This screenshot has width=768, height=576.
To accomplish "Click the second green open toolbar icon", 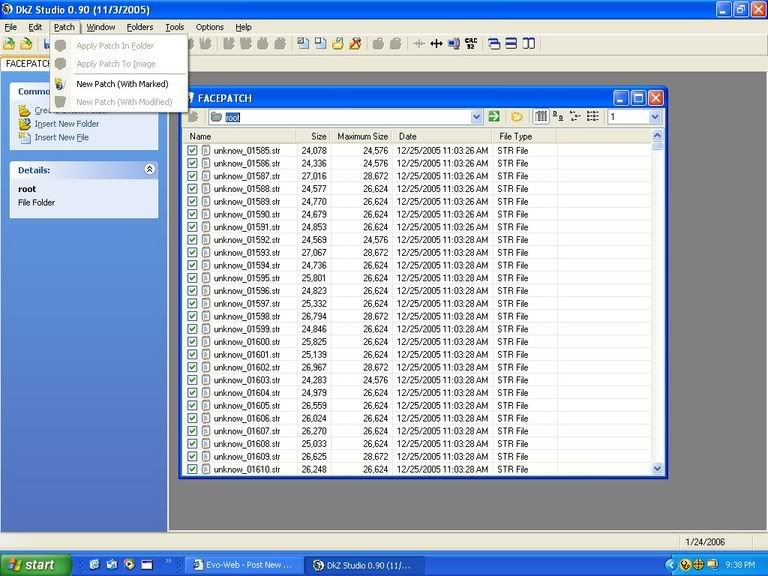I will coord(26,44).
